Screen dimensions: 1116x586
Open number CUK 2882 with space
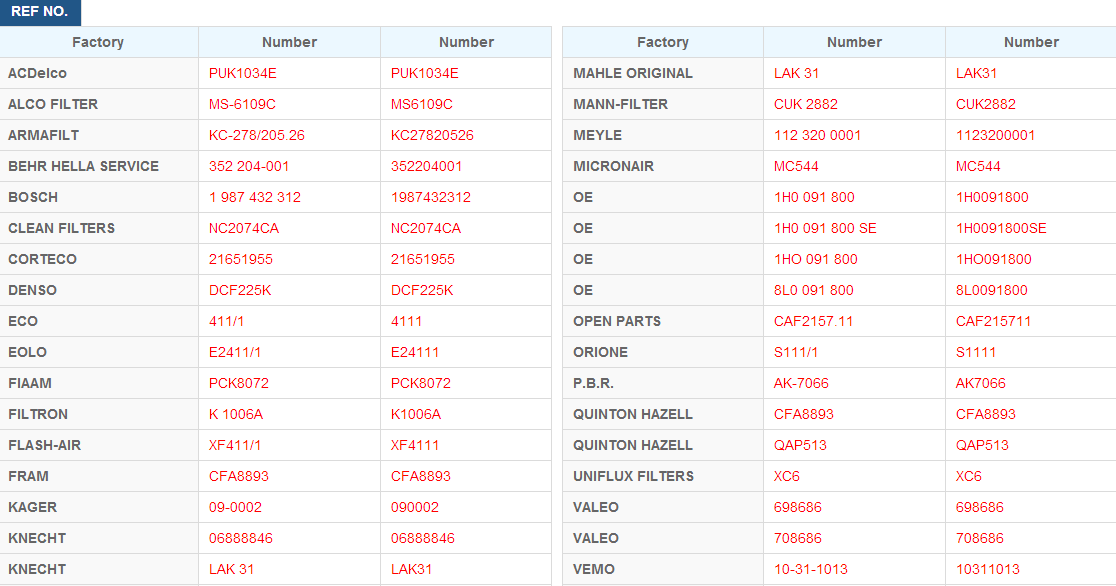pyautogui.click(x=806, y=104)
